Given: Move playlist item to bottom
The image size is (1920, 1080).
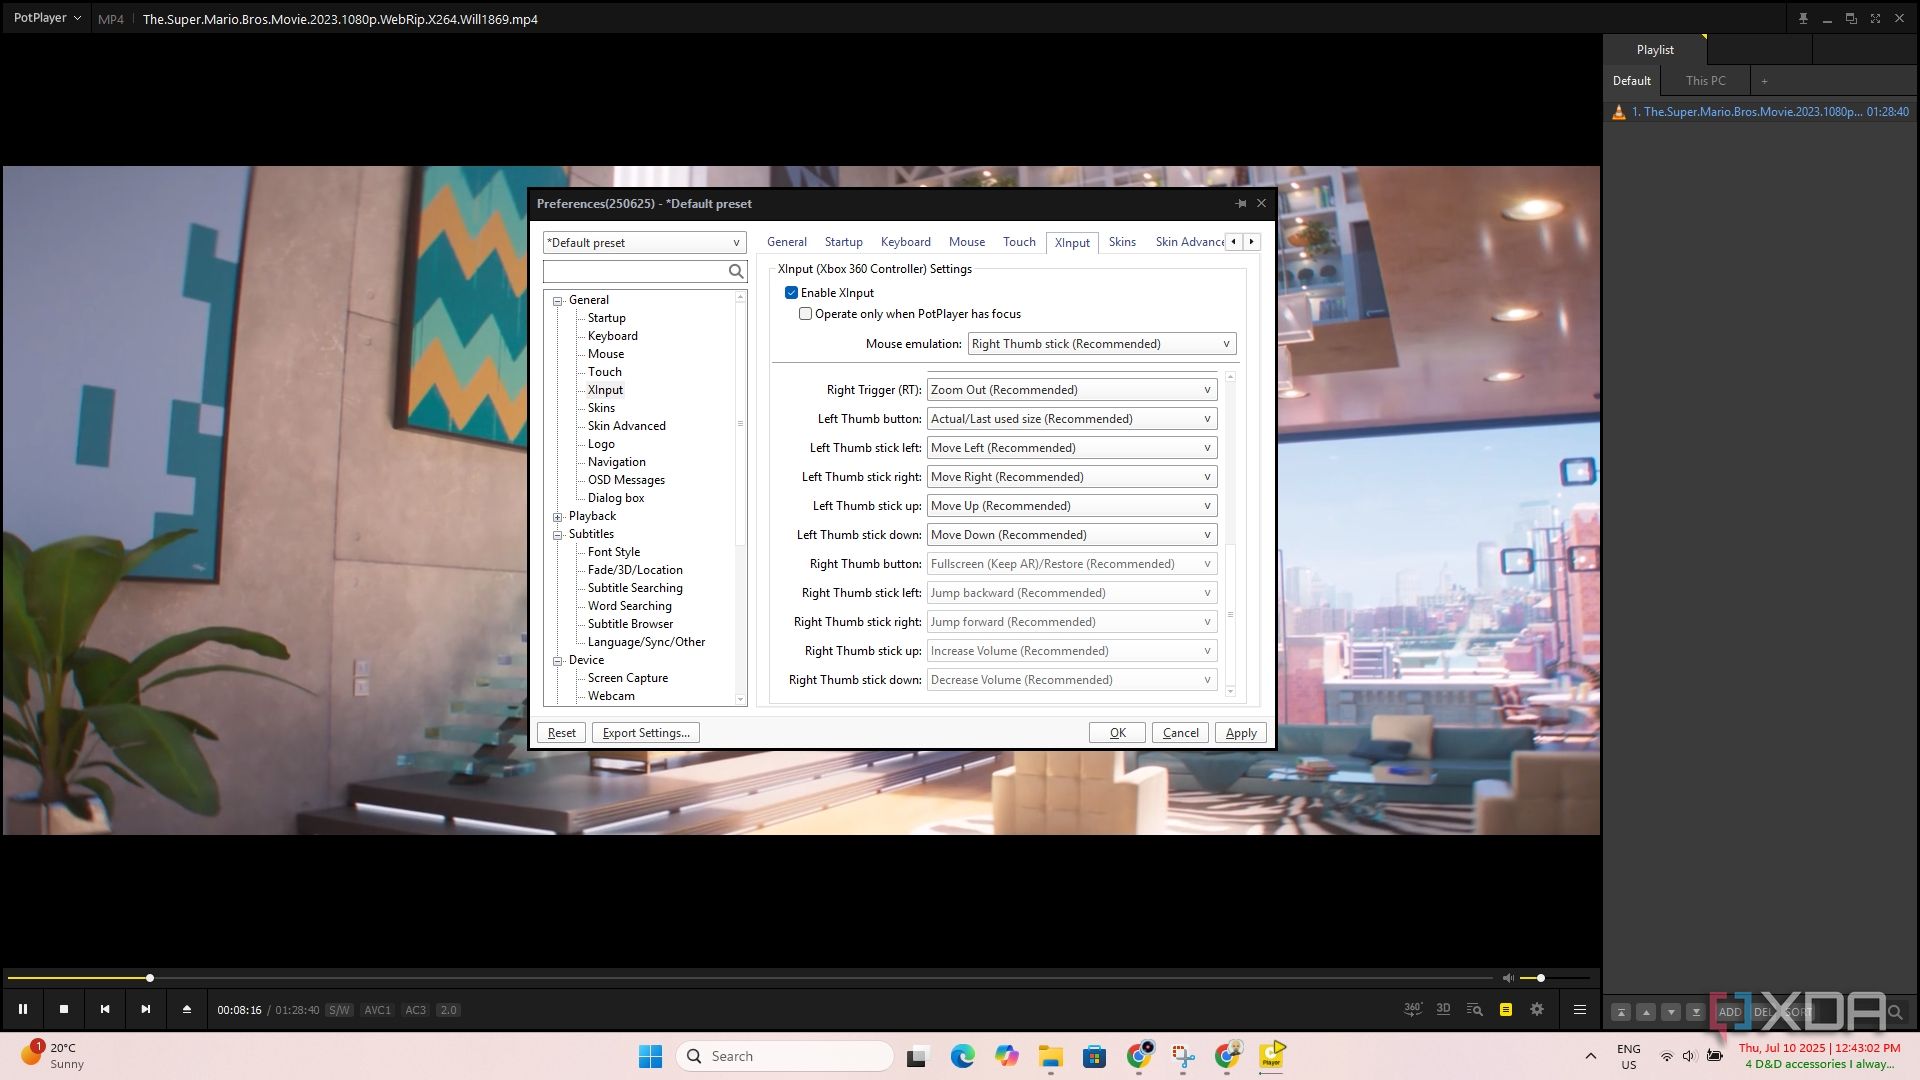Looking at the screenshot, I should (1696, 1012).
